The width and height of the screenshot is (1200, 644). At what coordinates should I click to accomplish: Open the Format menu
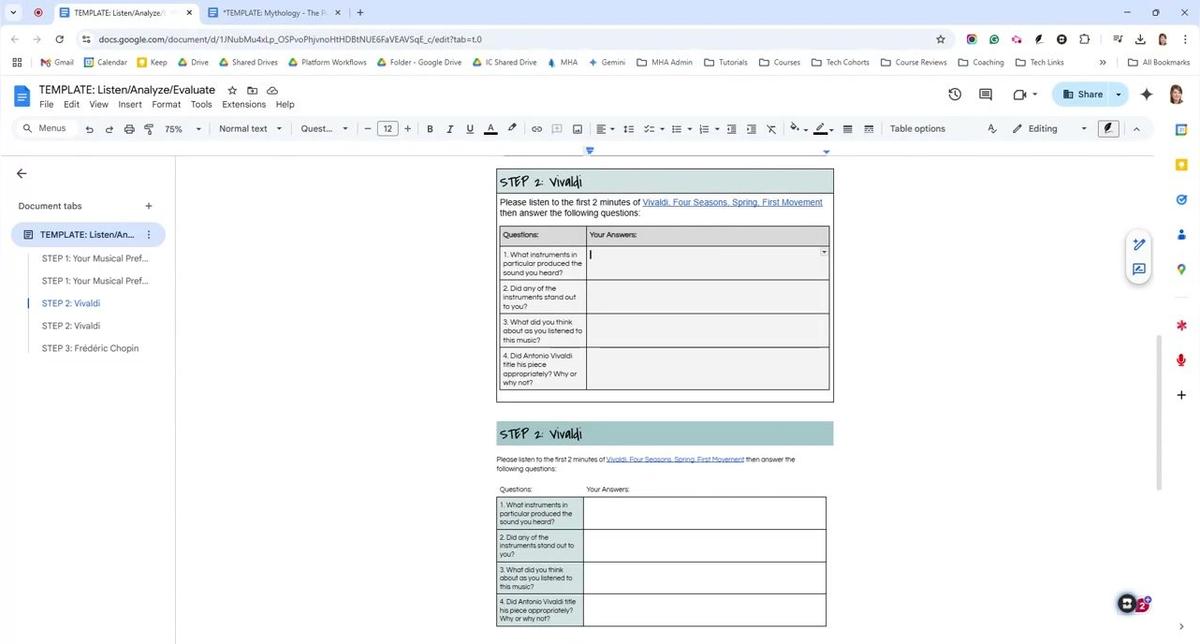167,104
